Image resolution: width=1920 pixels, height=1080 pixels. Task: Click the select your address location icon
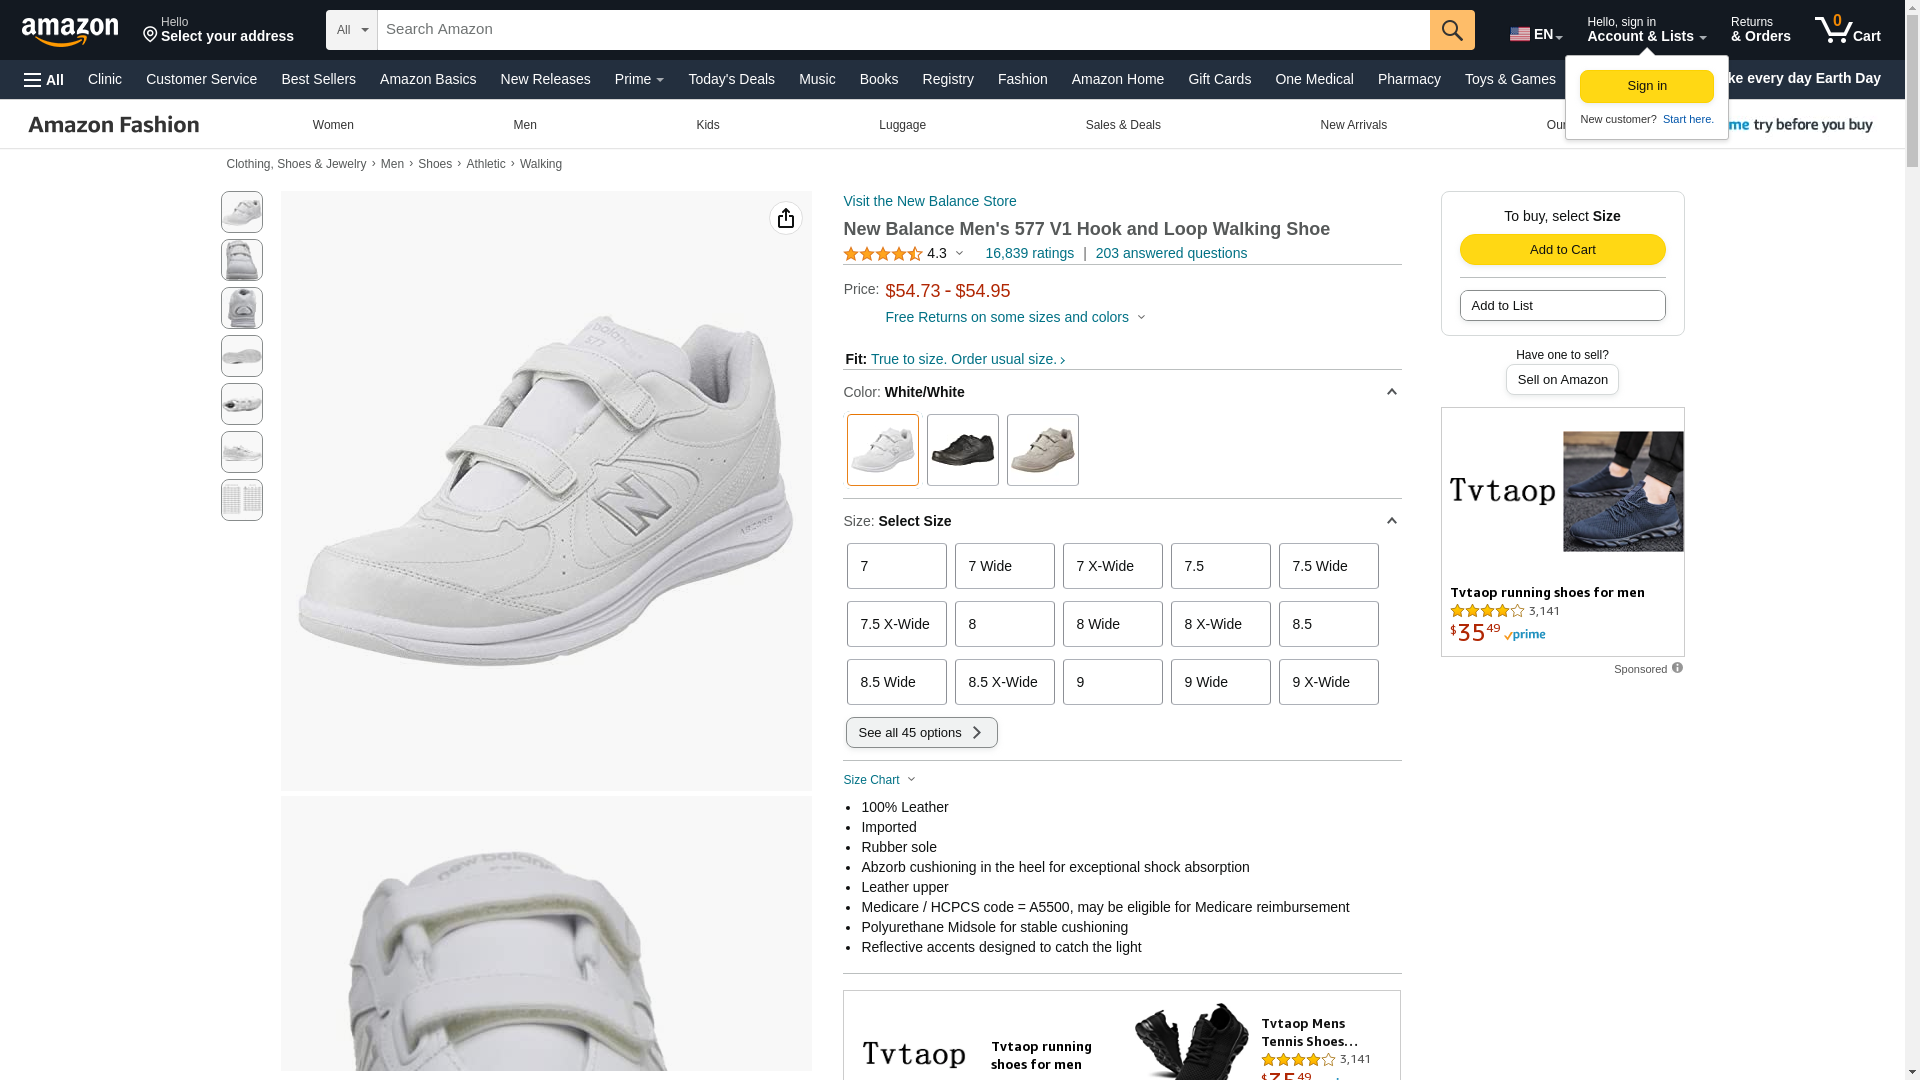(x=151, y=35)
